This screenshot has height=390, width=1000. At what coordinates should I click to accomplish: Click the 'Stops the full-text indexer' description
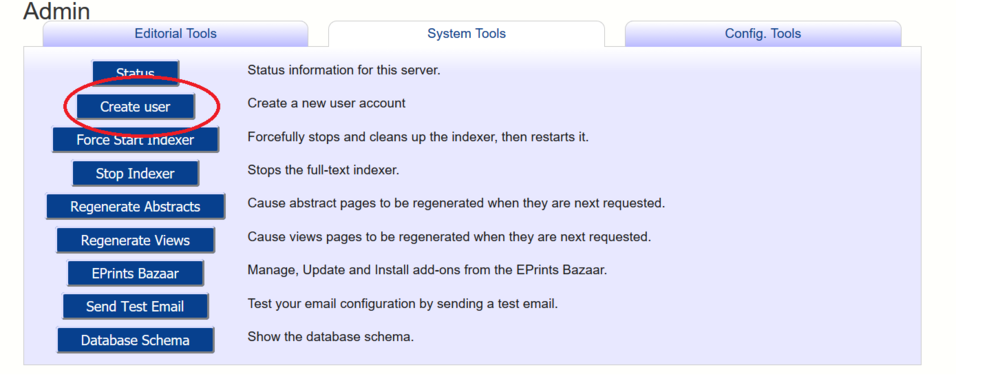click(x=323, y=170)
